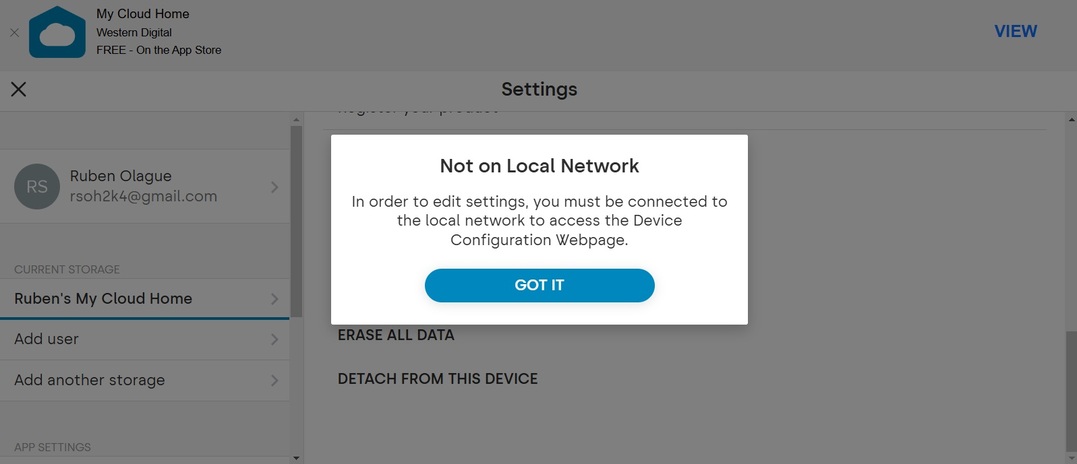
Task: Expand Ruben's My Cloud Home chevron
Action: click(274, 299)
